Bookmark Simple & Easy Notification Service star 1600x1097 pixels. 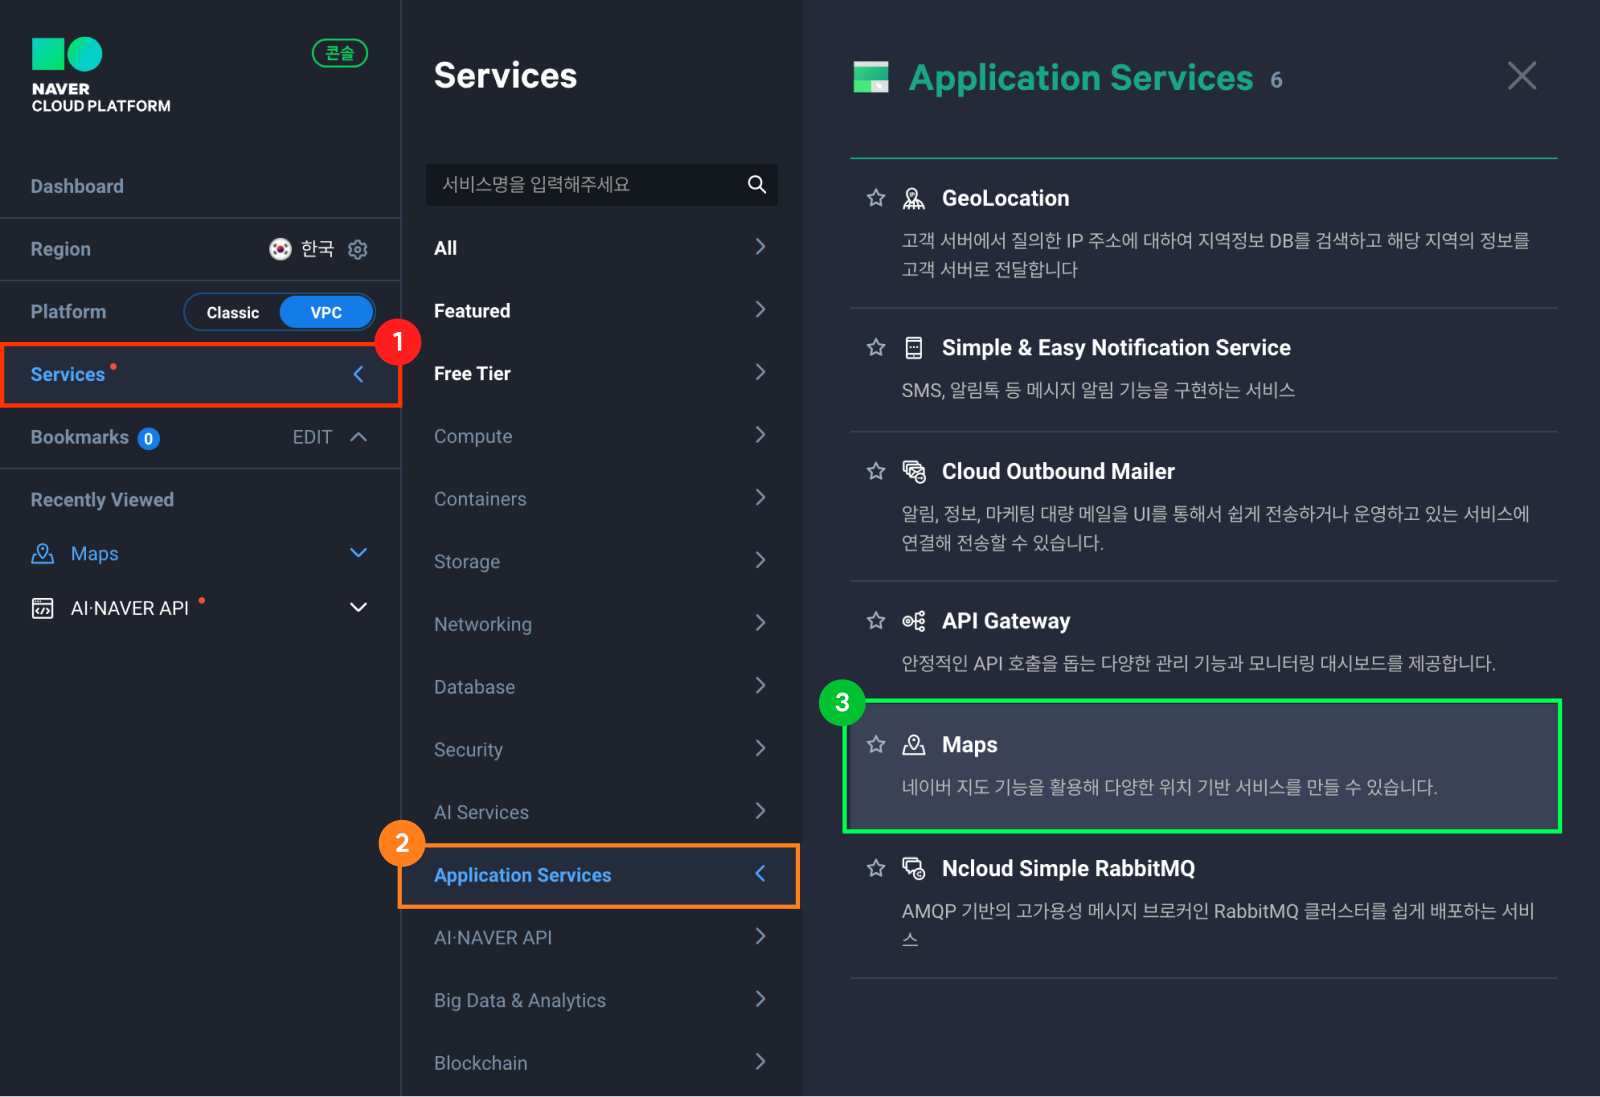click(876, 347)
